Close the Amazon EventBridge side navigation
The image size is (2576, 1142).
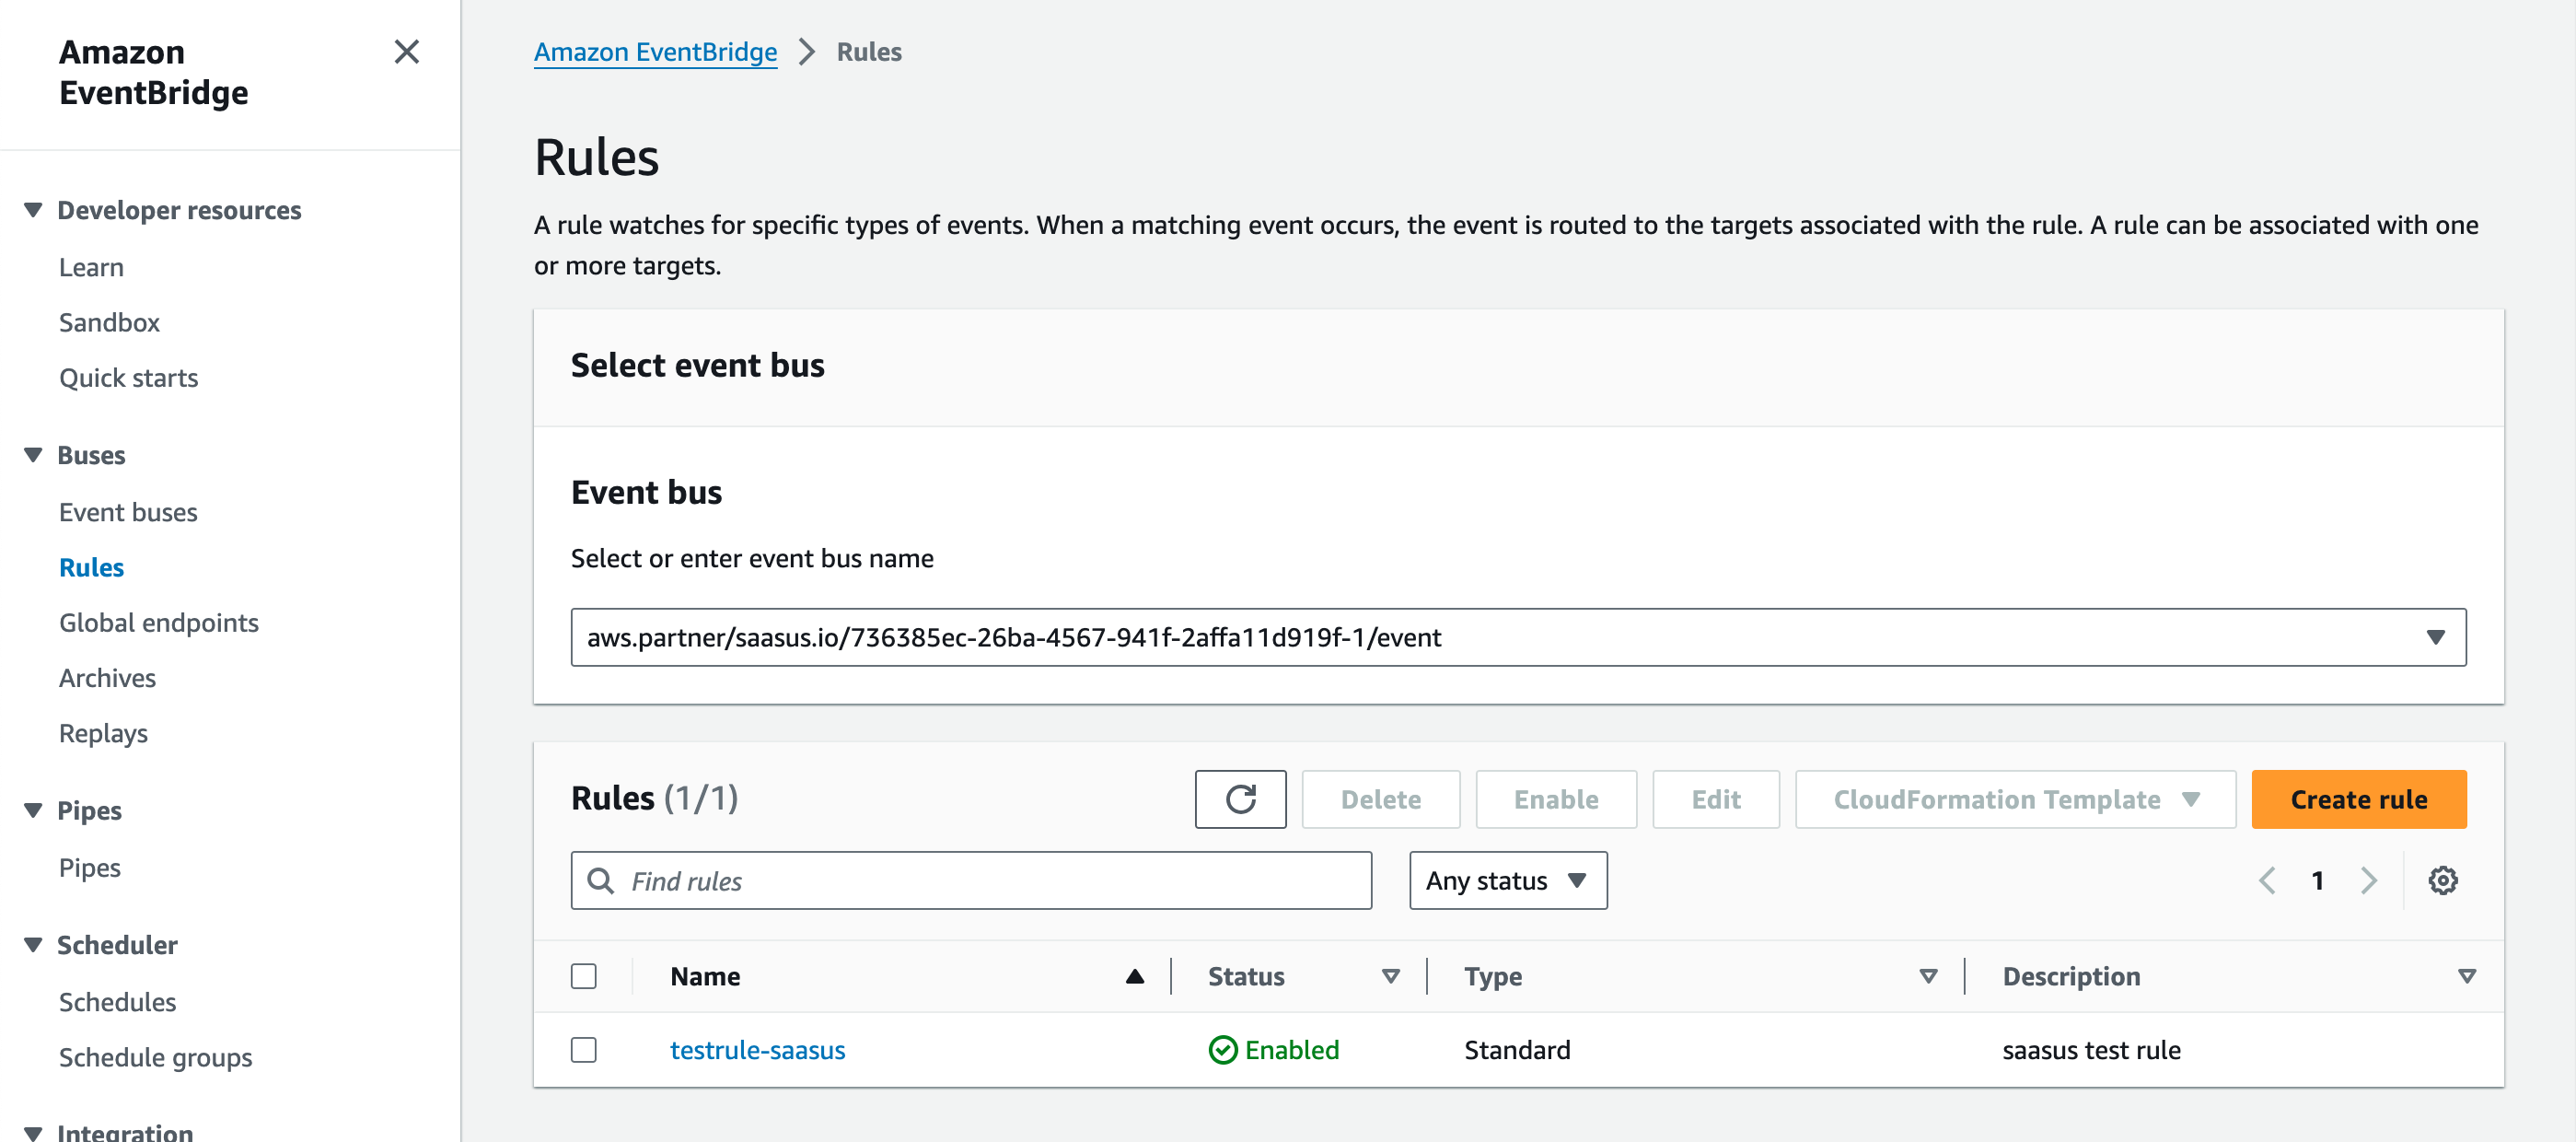(x=406, y=51)
